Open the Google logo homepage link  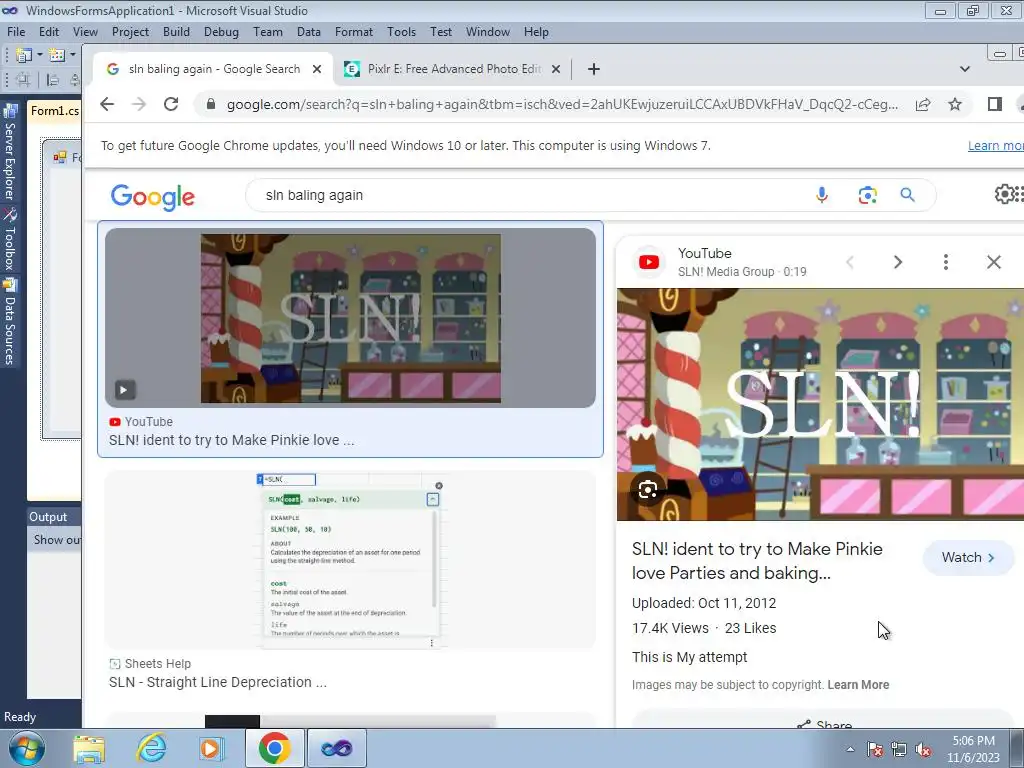(153, 197)
